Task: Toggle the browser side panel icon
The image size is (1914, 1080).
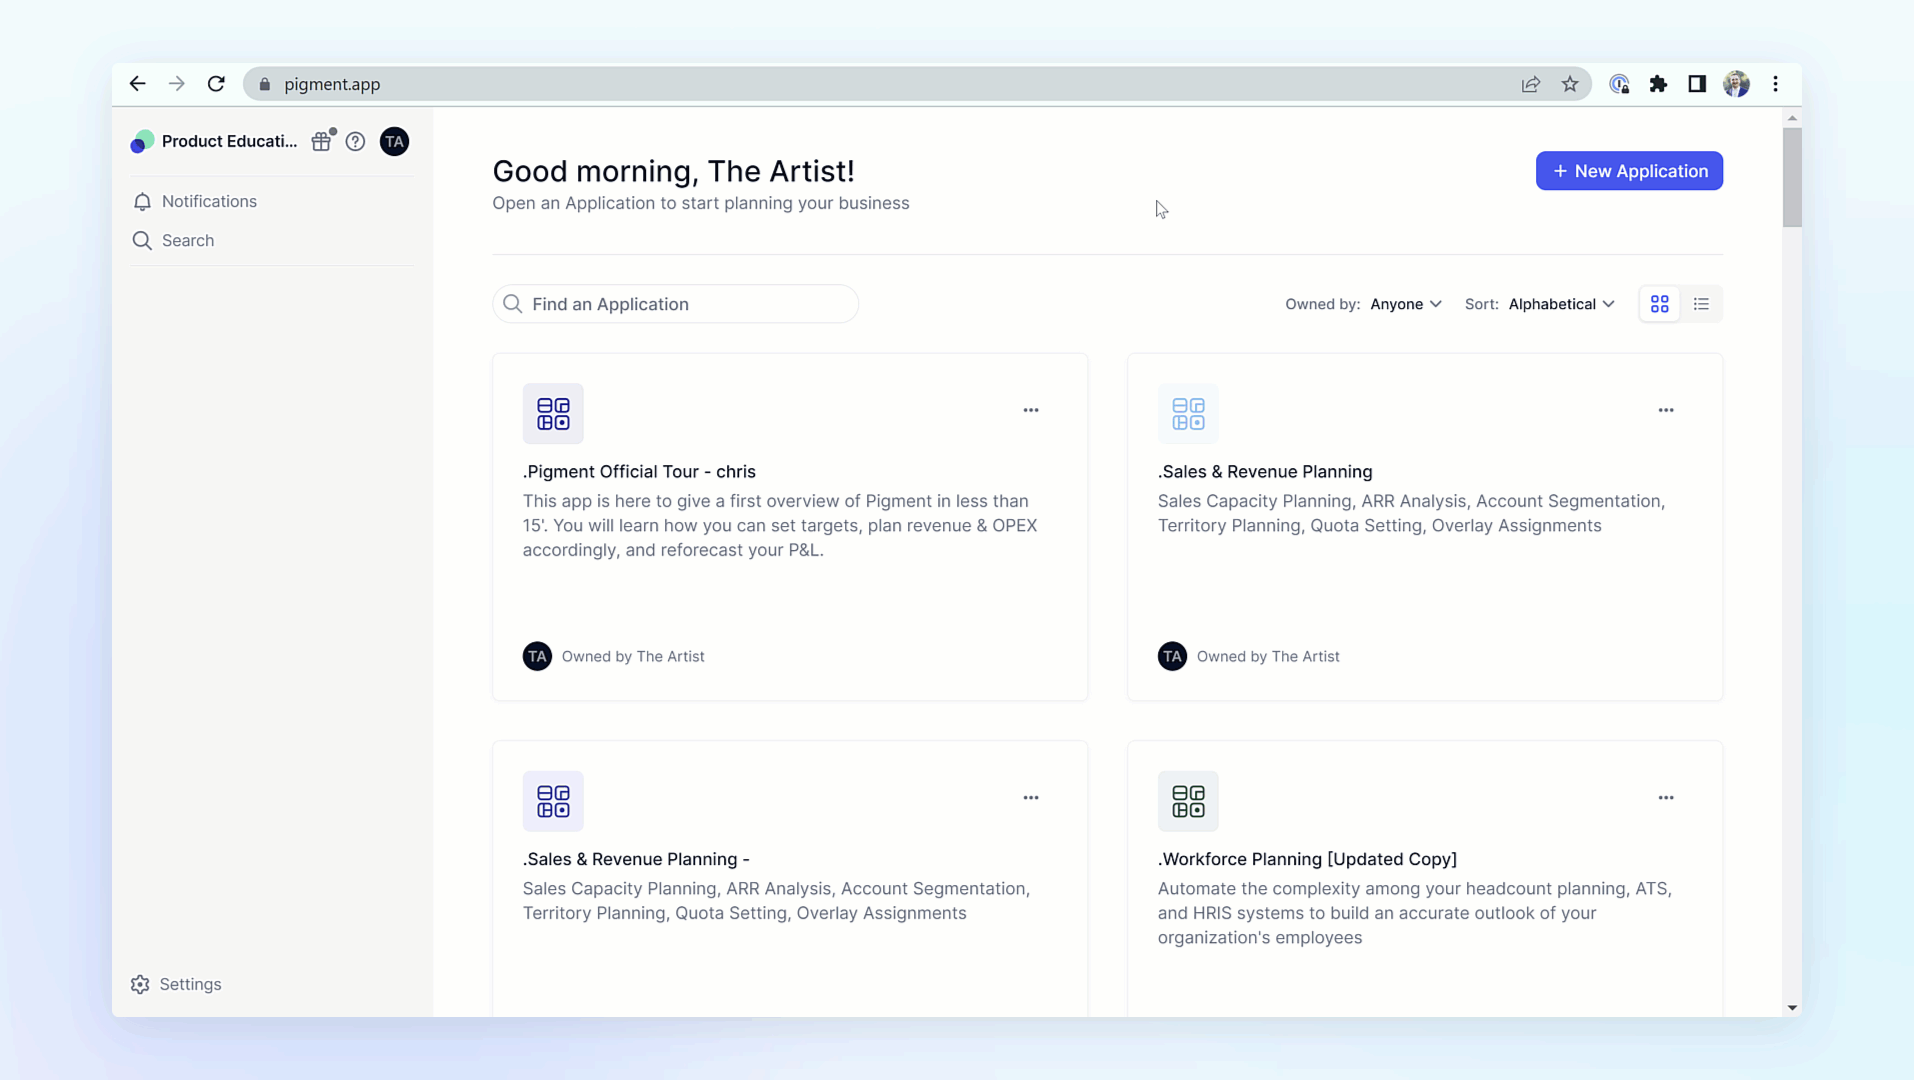Action: pyautogui.click(x=1697, y=84)
